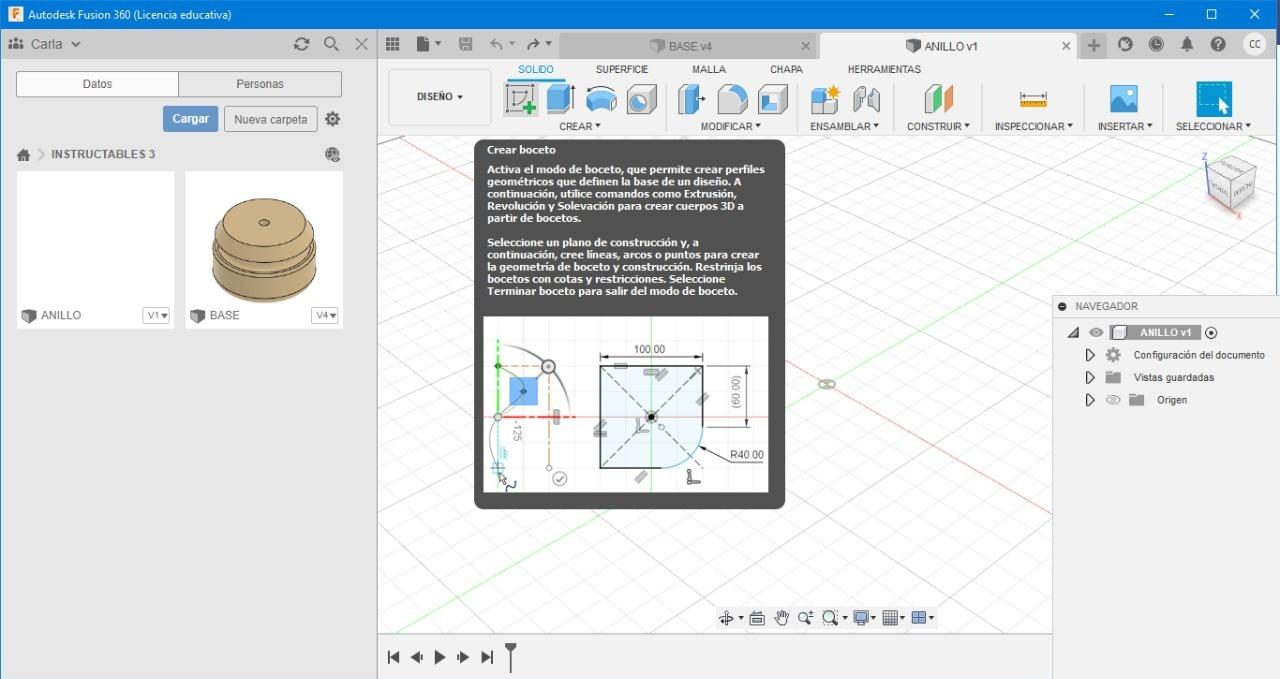Switch to the MALLA tab
Screen dimensions: 1280x679
click(x=709, y=69)
